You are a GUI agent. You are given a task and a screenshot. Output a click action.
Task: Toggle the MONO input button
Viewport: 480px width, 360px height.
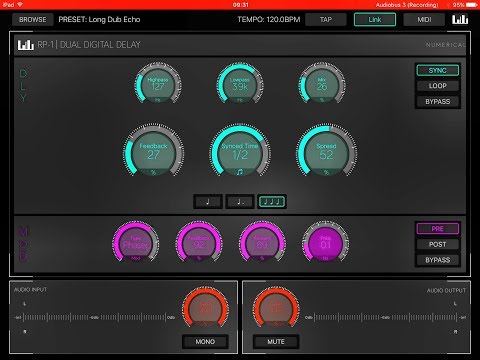(x=205, y=342)
